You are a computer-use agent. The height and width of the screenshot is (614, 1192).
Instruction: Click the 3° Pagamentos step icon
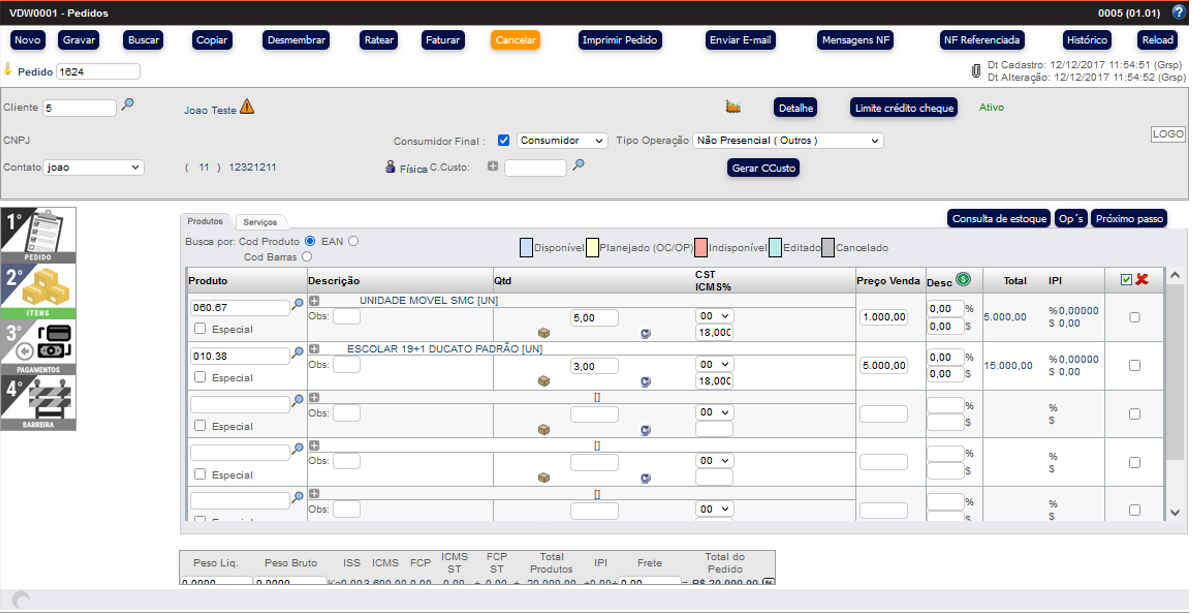point(38,348)
